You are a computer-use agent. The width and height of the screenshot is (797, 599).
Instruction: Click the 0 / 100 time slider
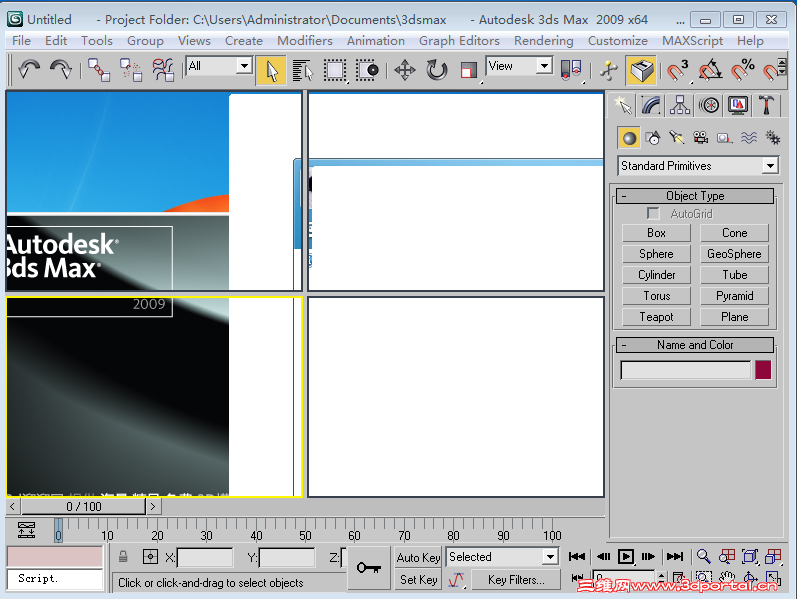pos(84,506)
